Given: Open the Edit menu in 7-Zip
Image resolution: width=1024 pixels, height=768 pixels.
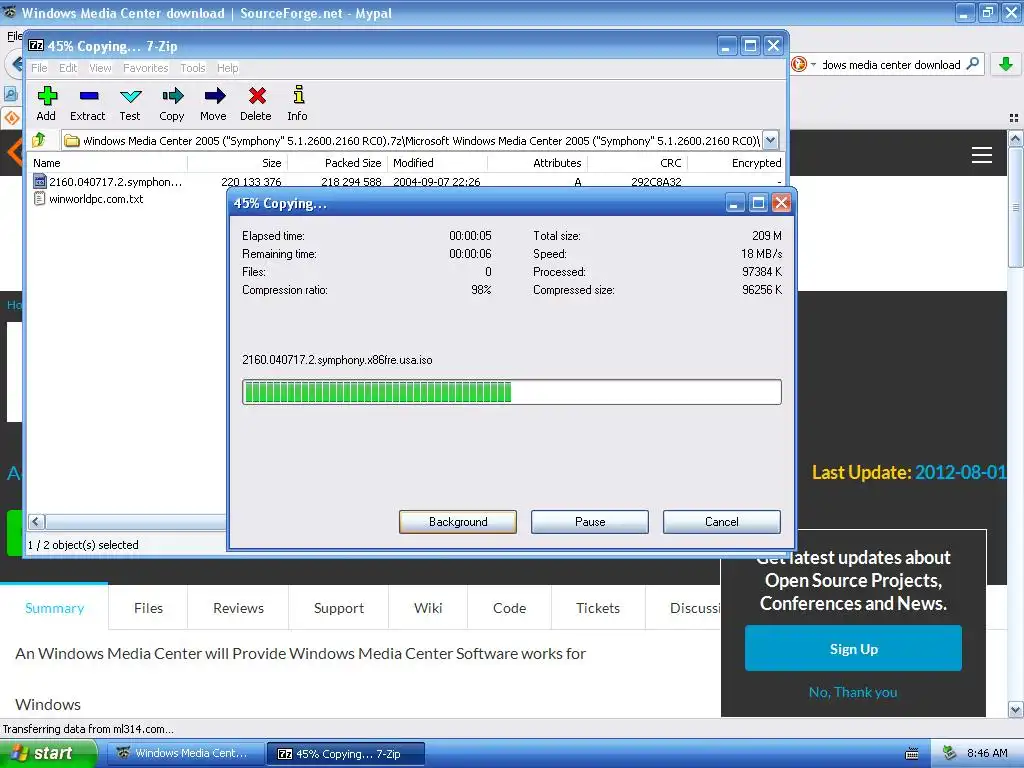Looking at the screenshot, I should [68, 68].
